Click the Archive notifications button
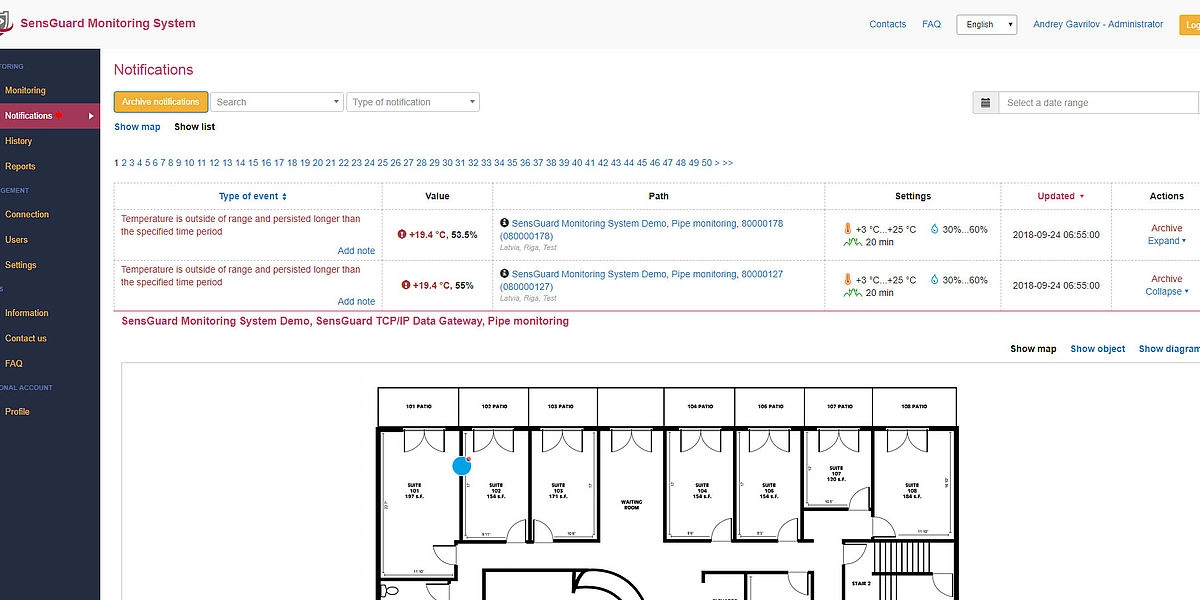Viewport: 1200px width, 600px height. coord(161,102)
